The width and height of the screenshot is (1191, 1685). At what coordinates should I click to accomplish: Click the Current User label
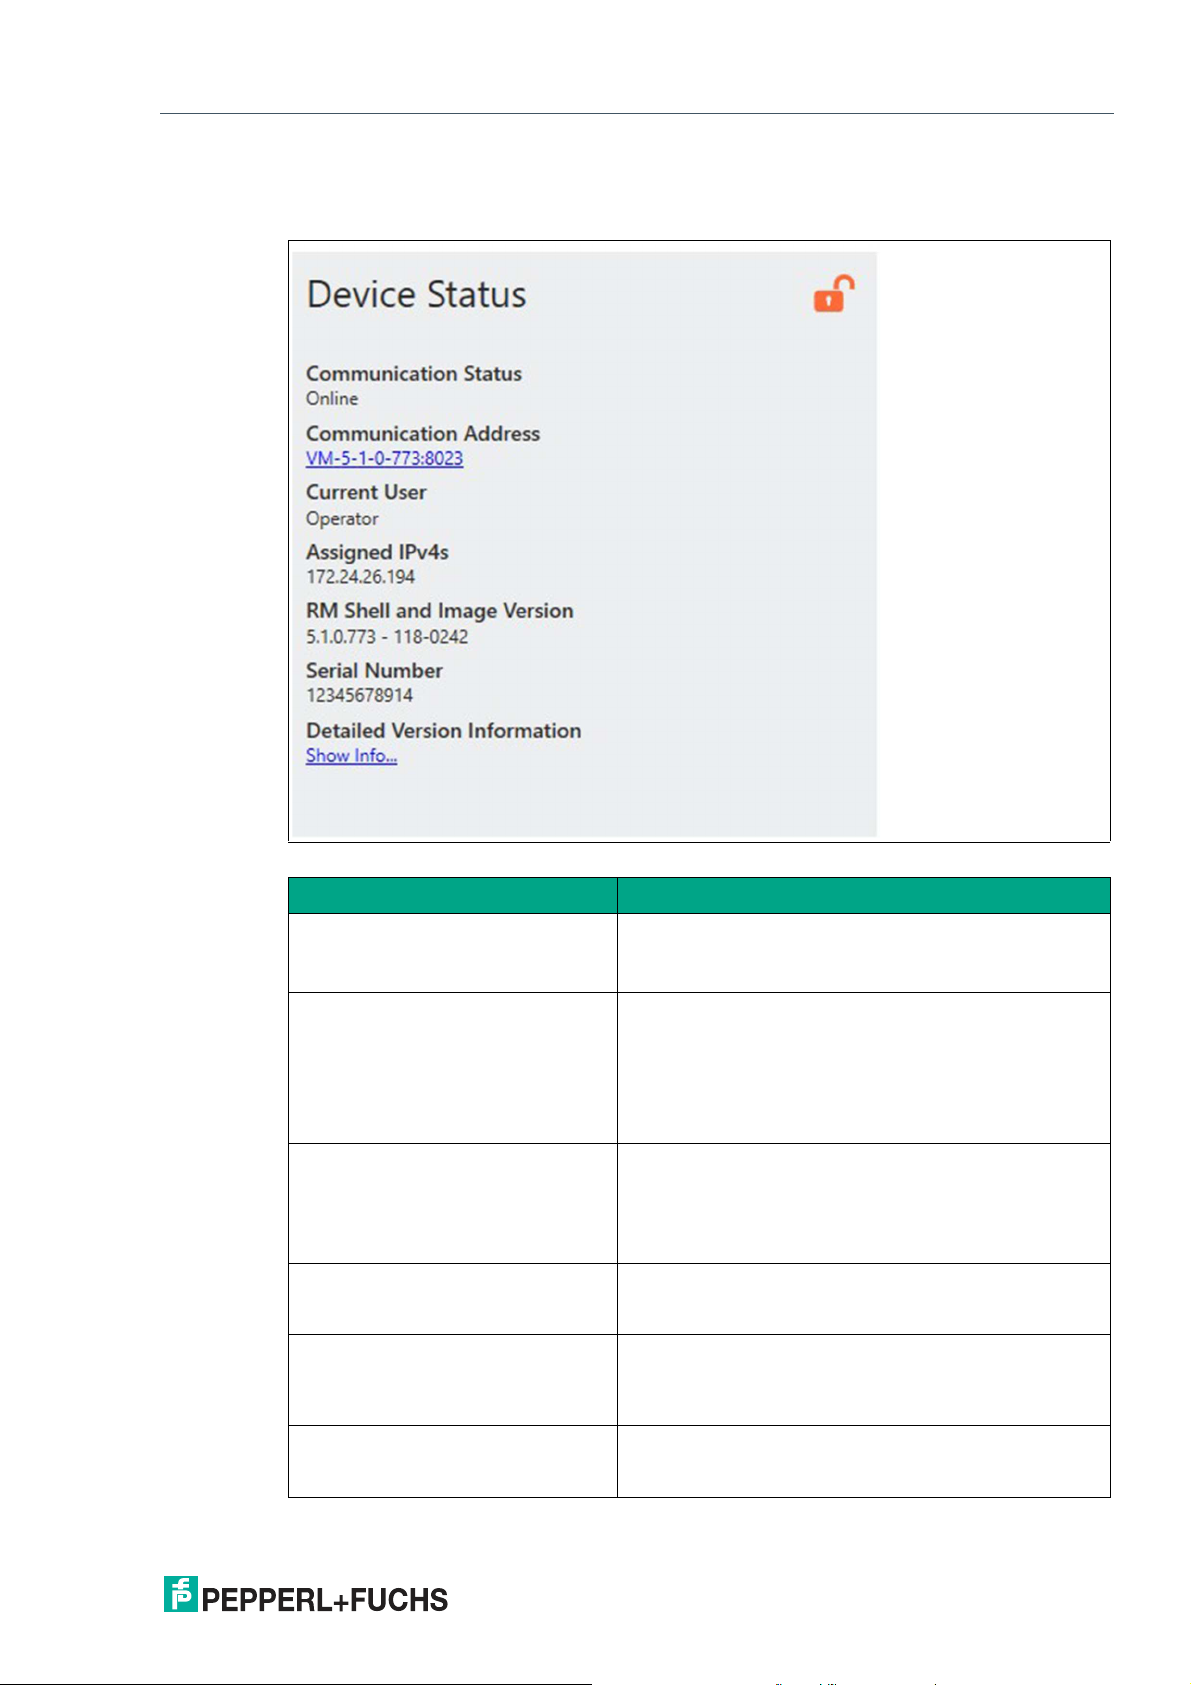[366, 493]
